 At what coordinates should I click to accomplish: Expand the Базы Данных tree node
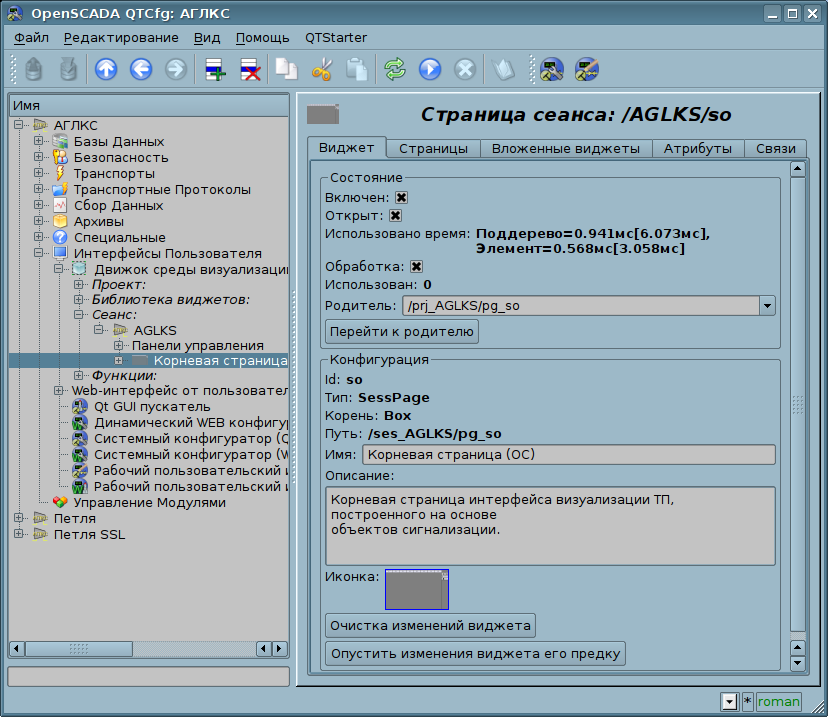(x=39, y=142)
